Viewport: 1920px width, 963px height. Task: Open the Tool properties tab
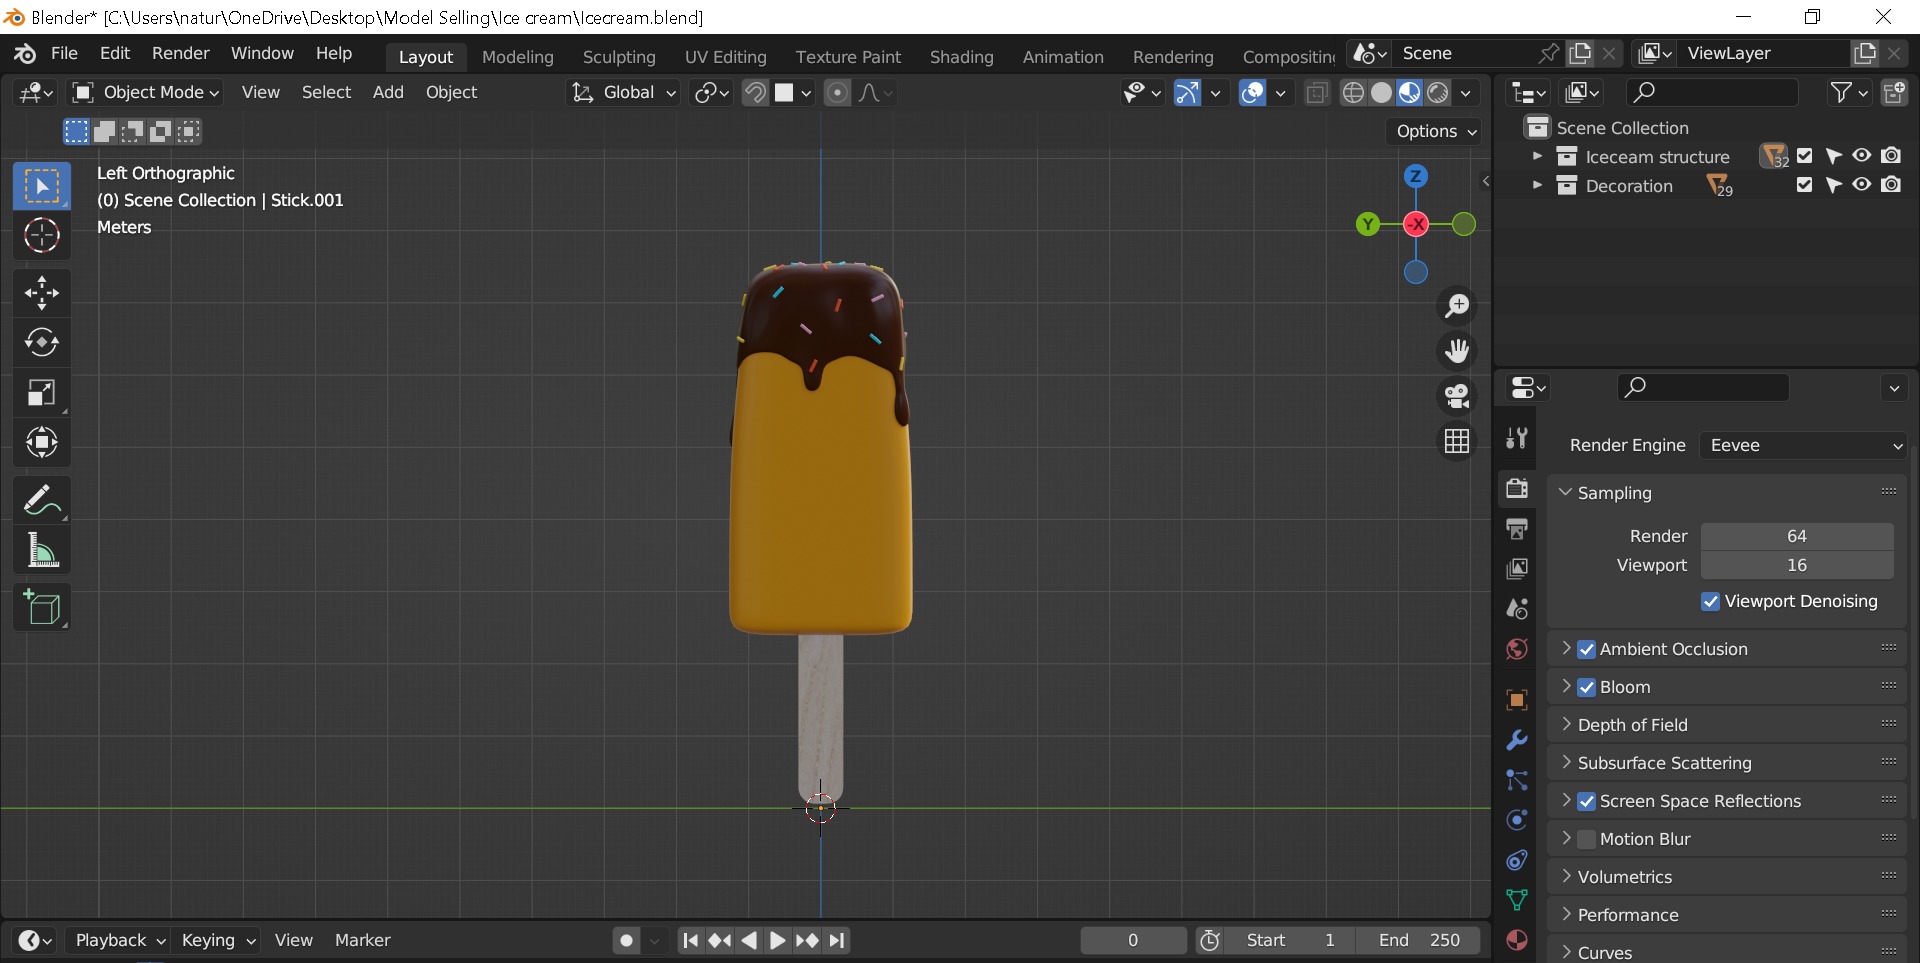point(1517,437)
